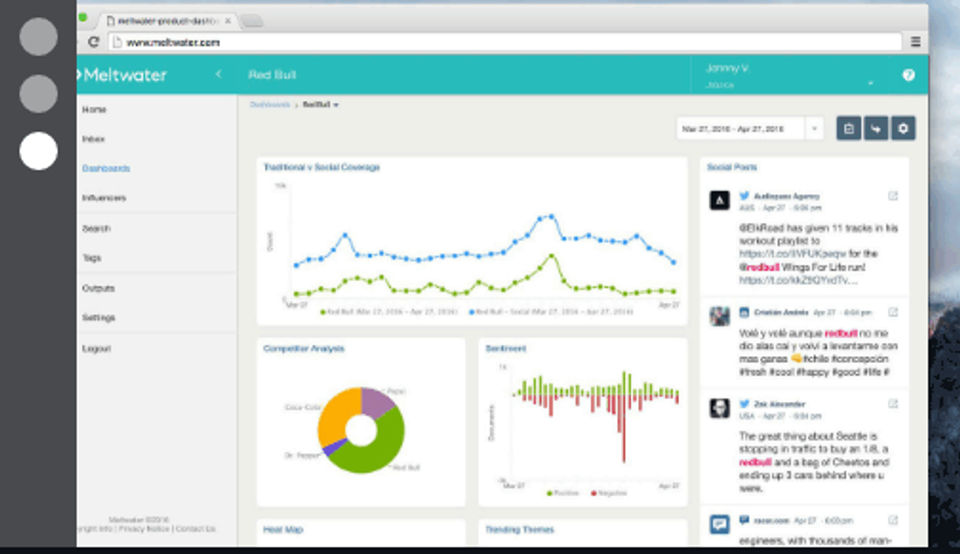The image size is (960, 554).
Task: Open the first t.co link in the Agency post
Action: pyautogui.click(x=792, y=253)
